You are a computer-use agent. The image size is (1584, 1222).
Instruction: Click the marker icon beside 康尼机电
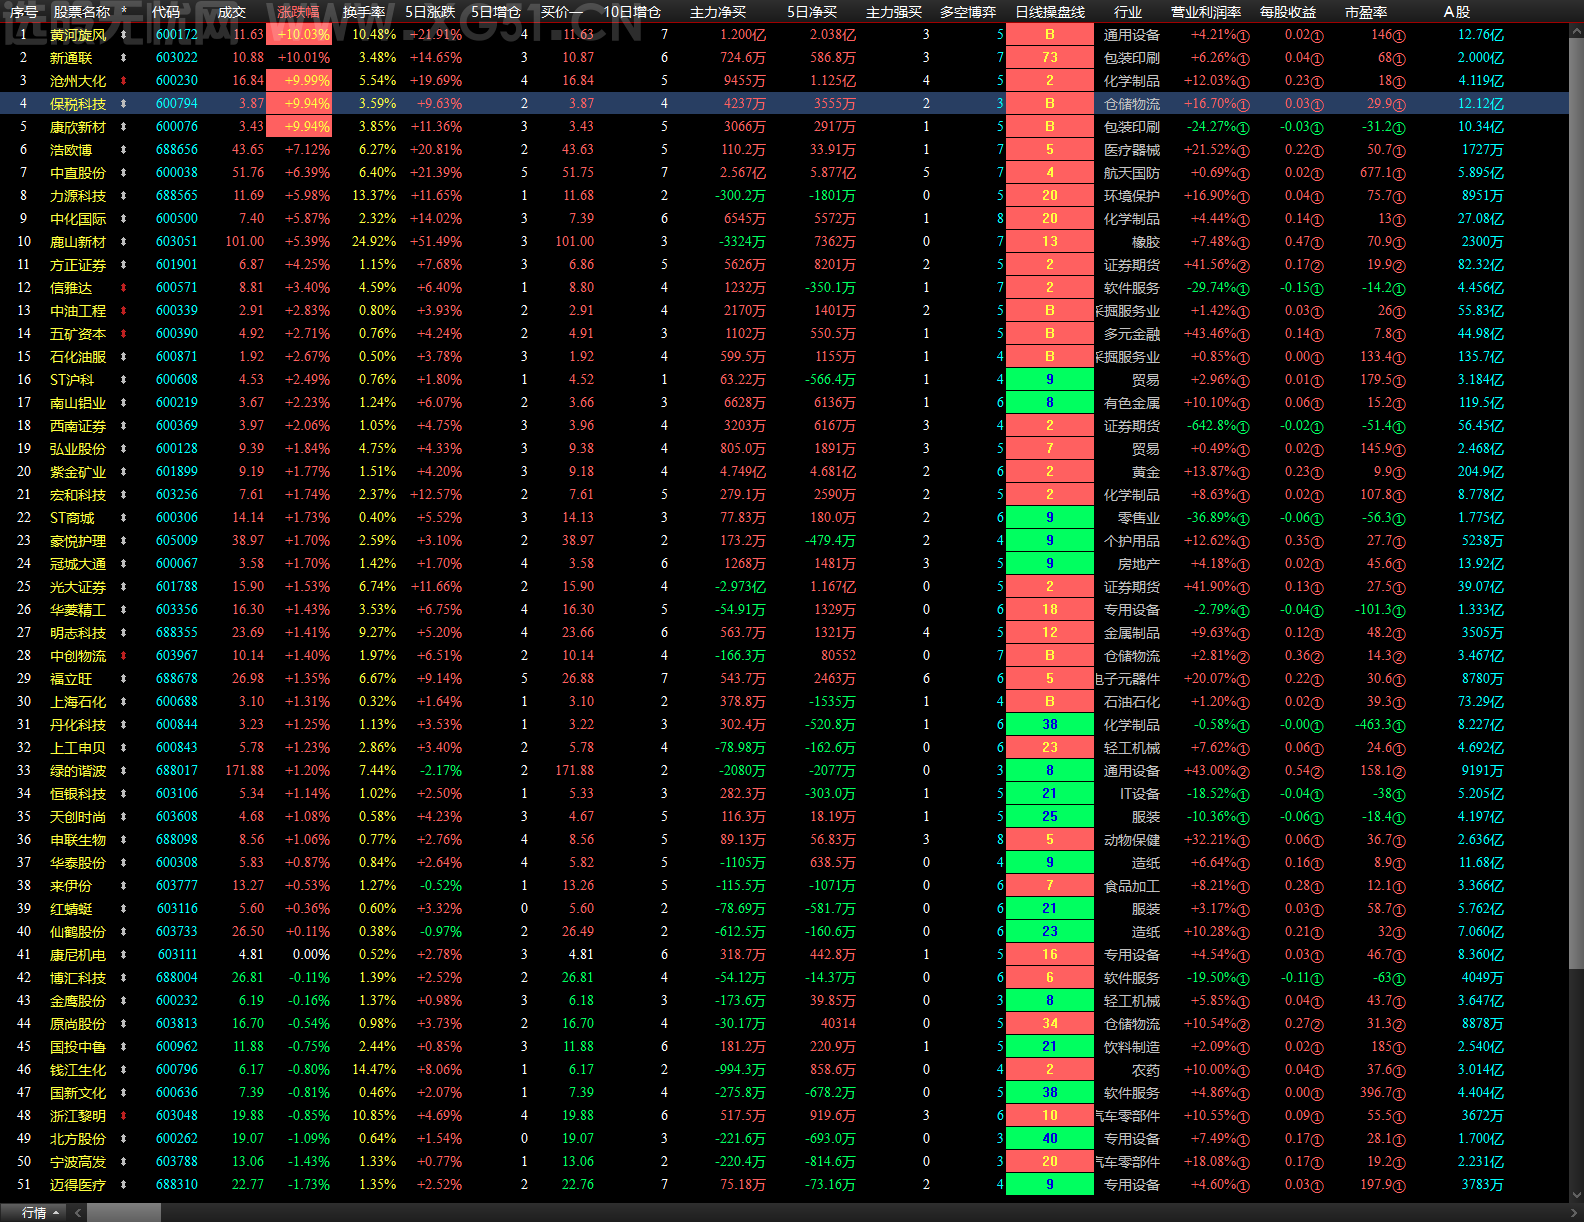point(124,955)
